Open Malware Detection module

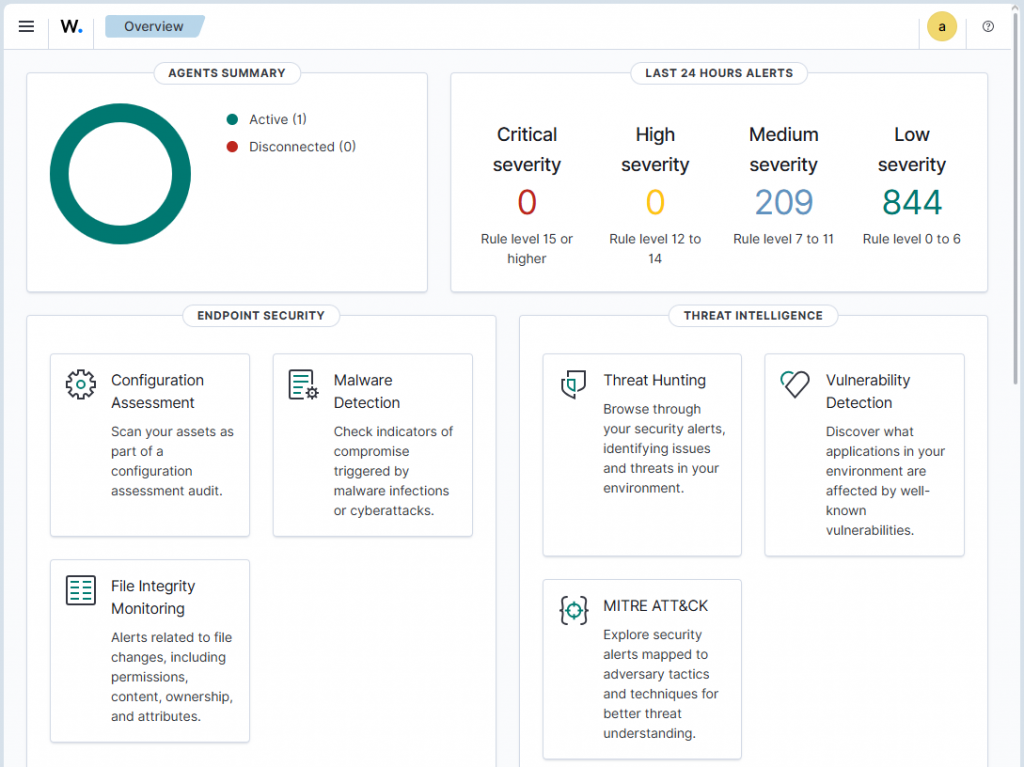[x=373, y=445]
